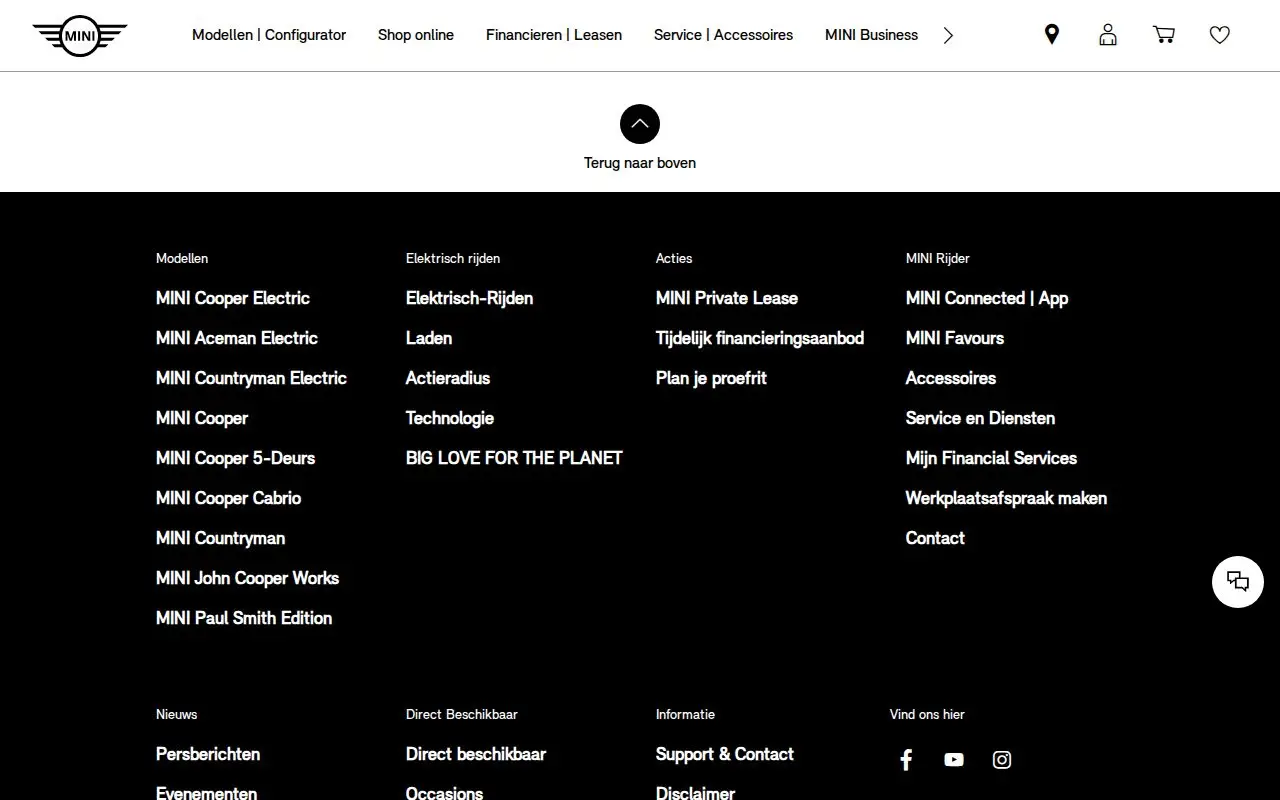Open the MINI Cooper Cabrio link

(x=228, y=498)
